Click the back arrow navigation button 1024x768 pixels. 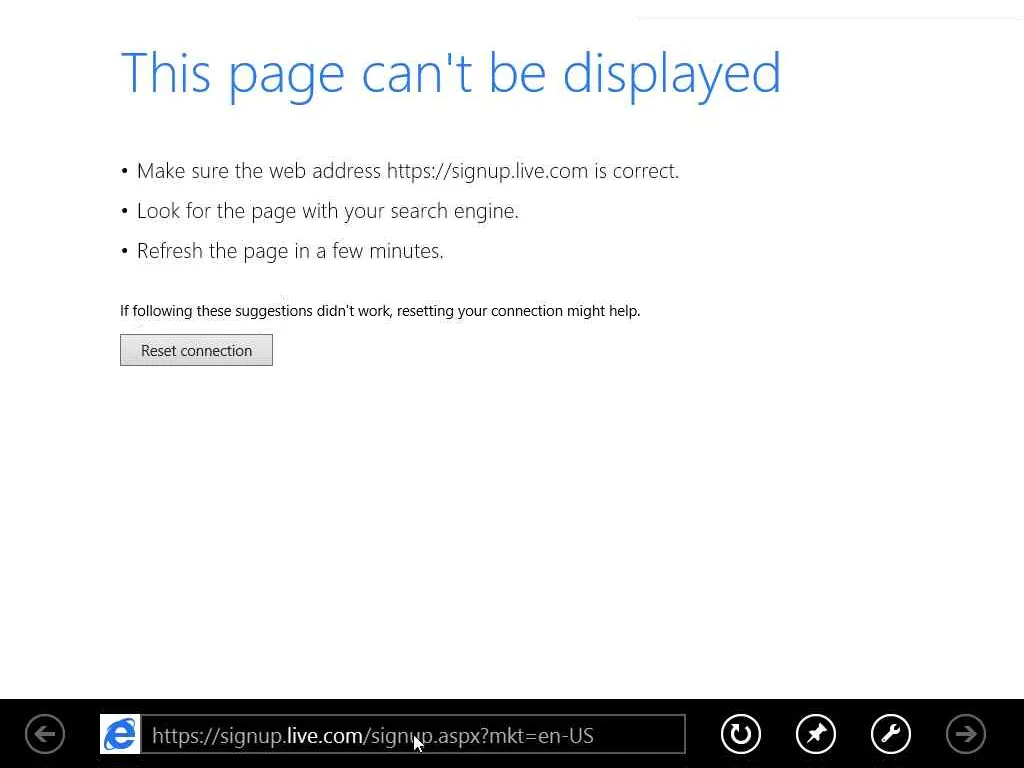point(45,734)
